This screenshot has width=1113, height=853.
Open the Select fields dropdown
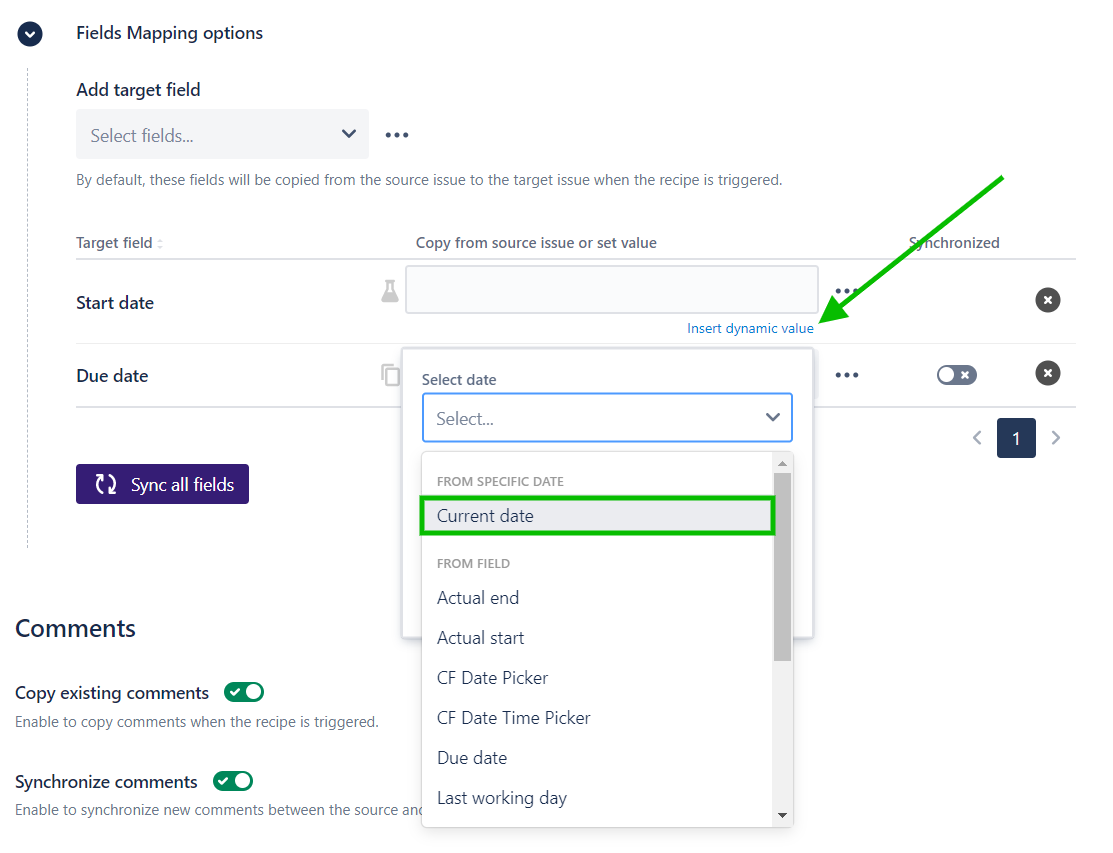(222, 135)
